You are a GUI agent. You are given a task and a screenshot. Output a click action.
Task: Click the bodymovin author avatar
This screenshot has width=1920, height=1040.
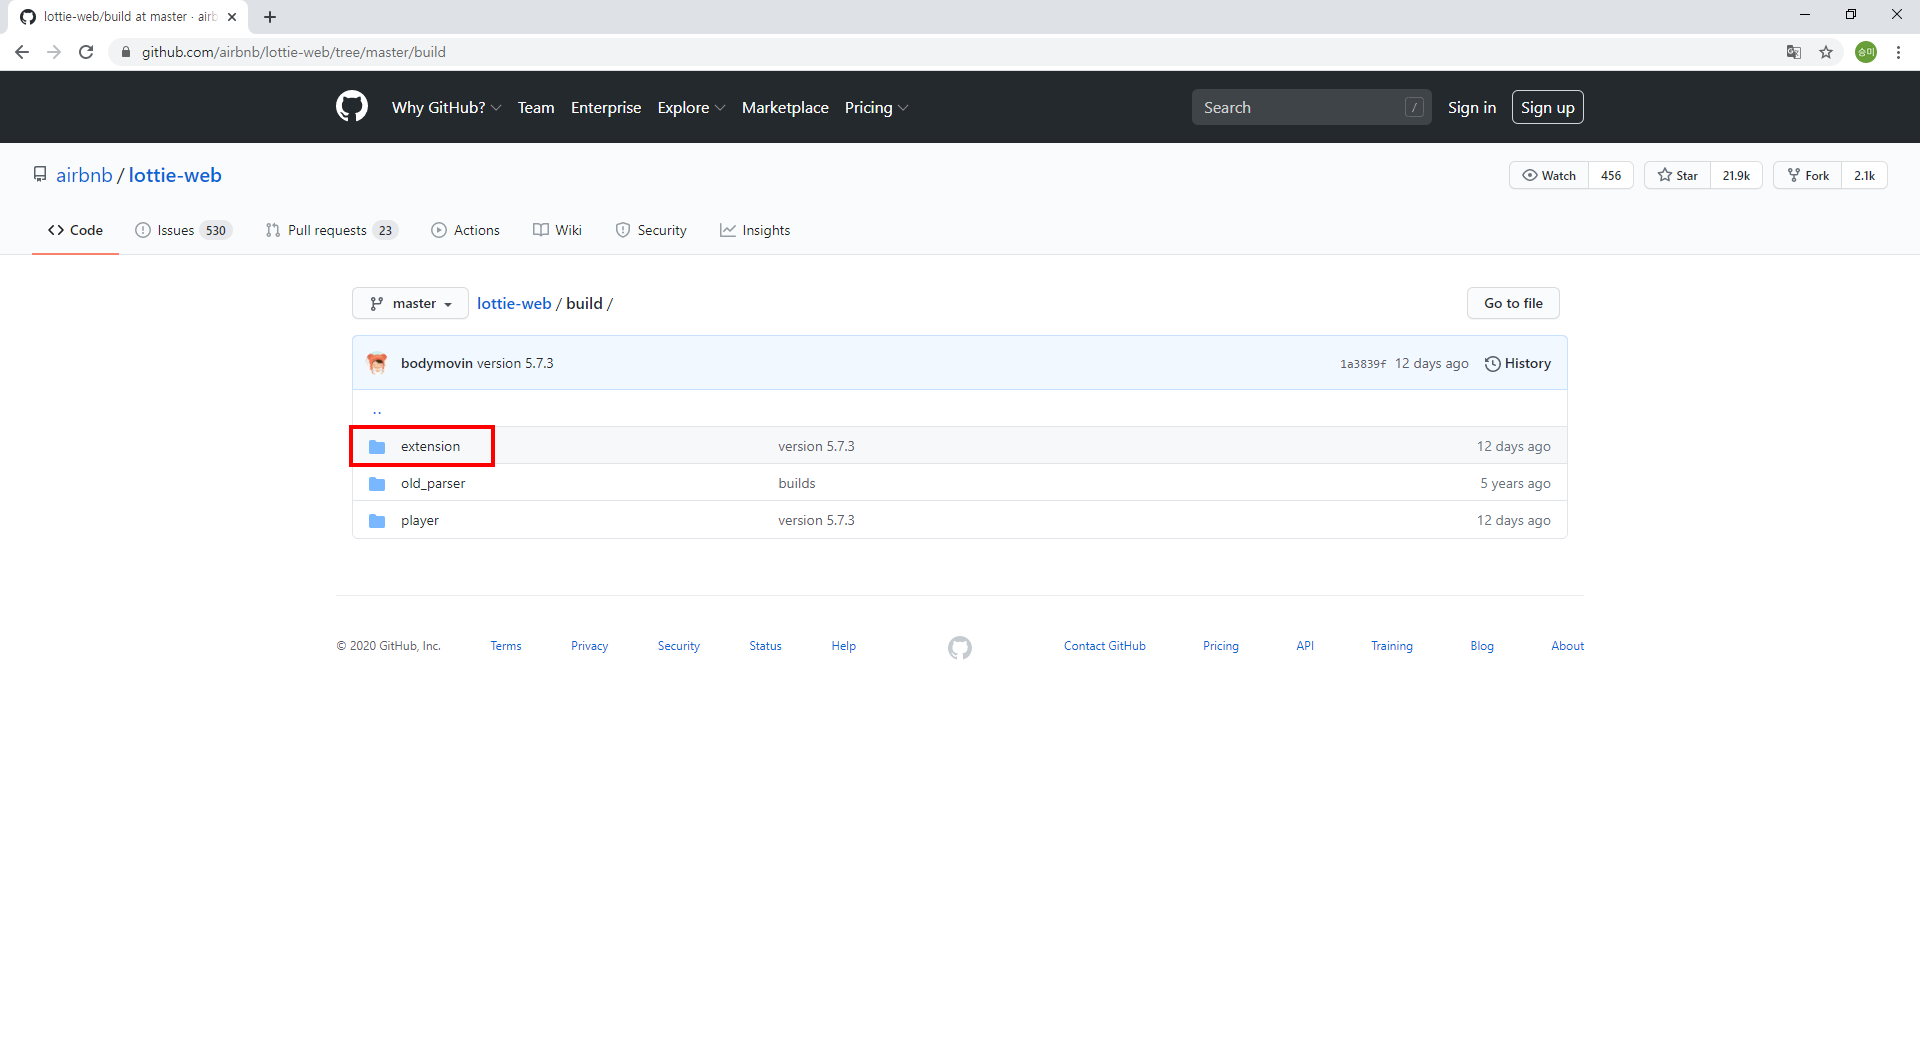click(x=377, y=363)
